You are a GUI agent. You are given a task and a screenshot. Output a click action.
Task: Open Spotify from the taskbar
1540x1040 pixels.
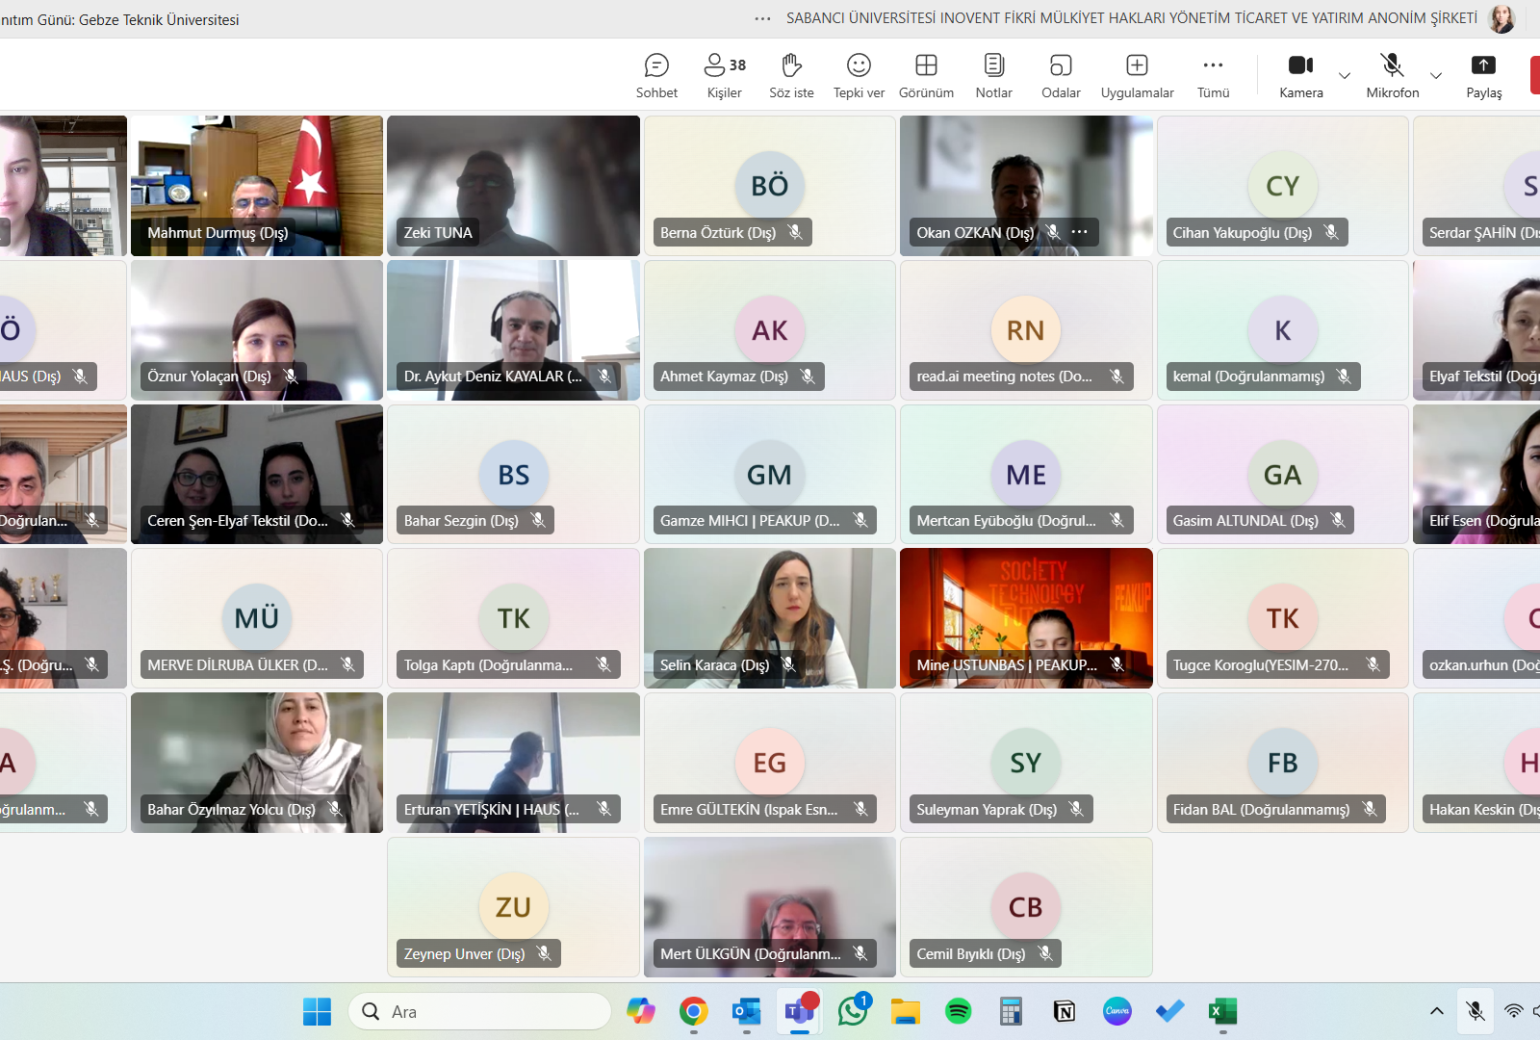click(x=958, y=1012)
